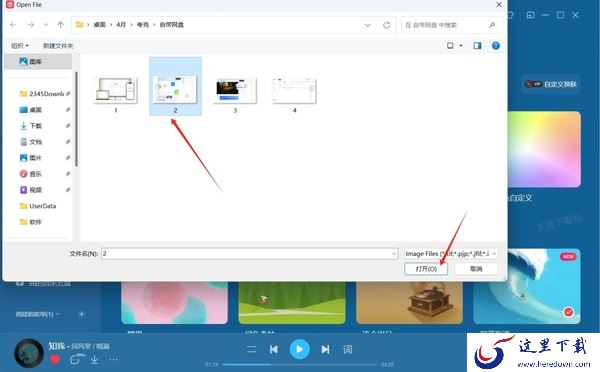The width and height of the screenshot is (600, 372).
Task: Open the skin shirt icon in player title bar
Action: coord(510,15)
